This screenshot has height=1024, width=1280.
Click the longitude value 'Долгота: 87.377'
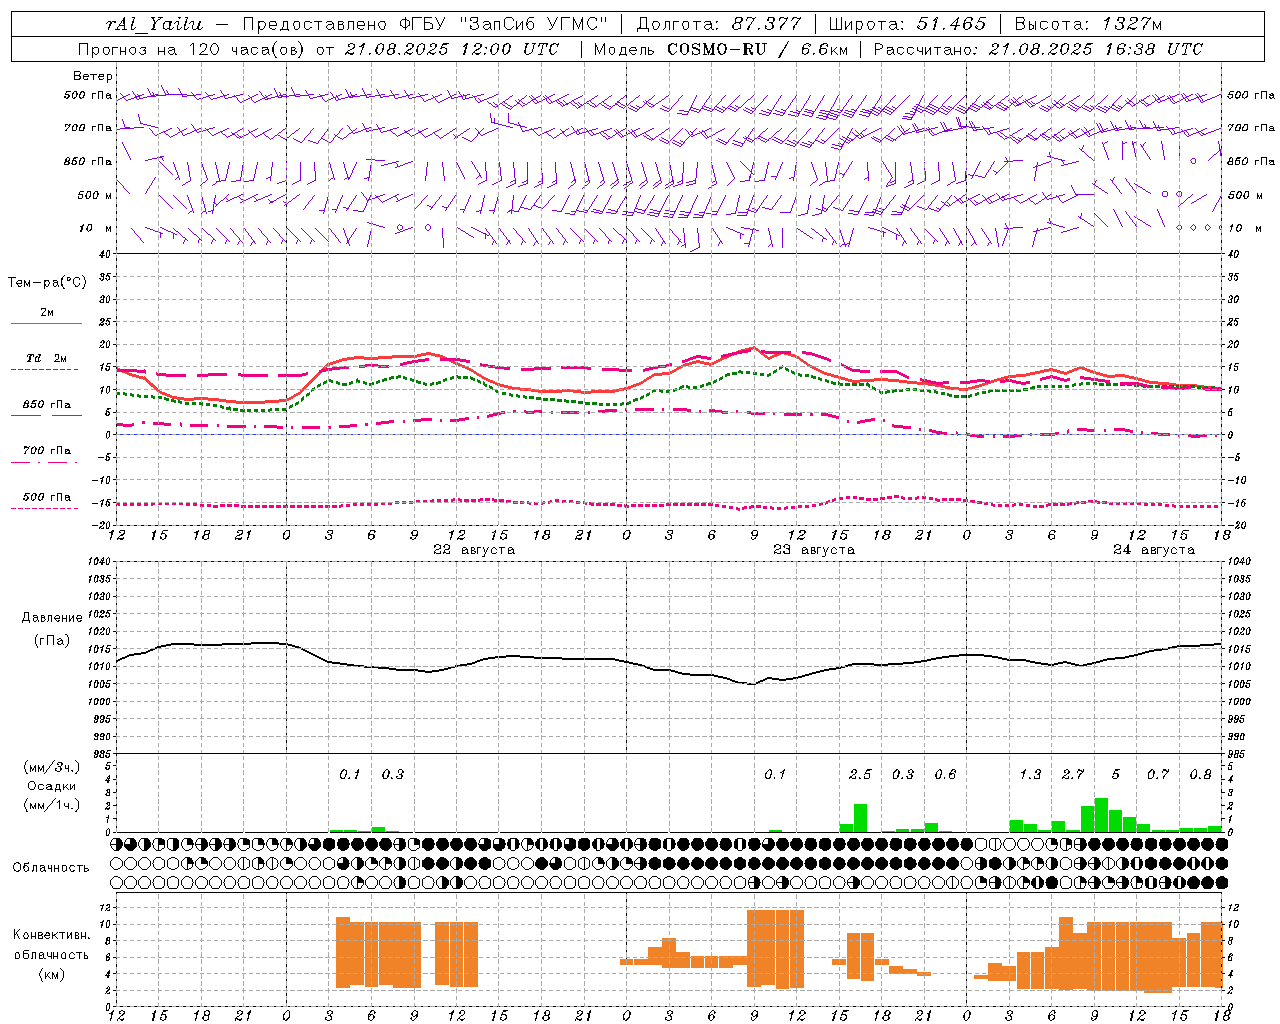[x=719, y=24]
